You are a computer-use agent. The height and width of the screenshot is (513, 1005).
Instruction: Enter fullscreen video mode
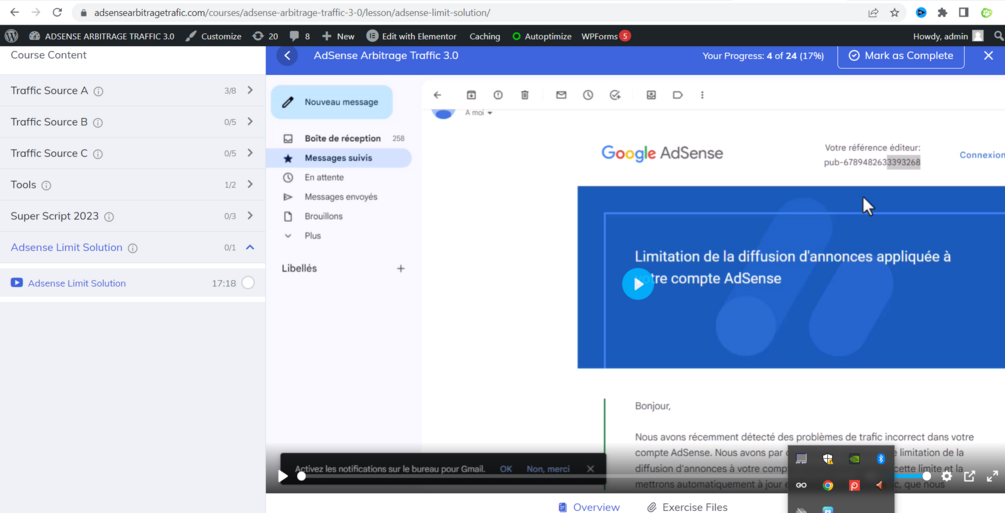click(x=992, y=476)
